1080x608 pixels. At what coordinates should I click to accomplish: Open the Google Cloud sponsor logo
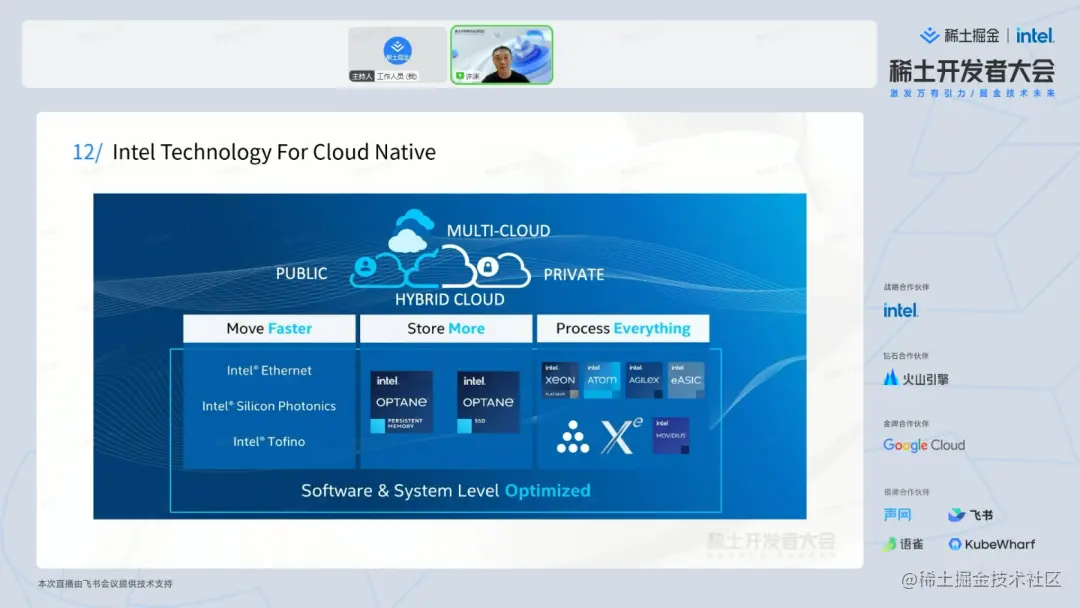(x=924, y=445)
